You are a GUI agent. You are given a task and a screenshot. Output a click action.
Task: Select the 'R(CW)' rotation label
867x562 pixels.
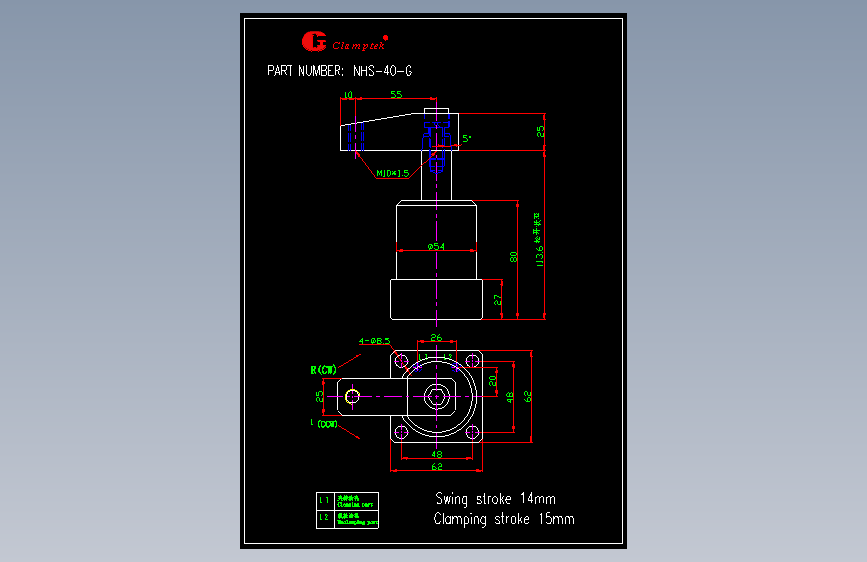click(323, 370)
